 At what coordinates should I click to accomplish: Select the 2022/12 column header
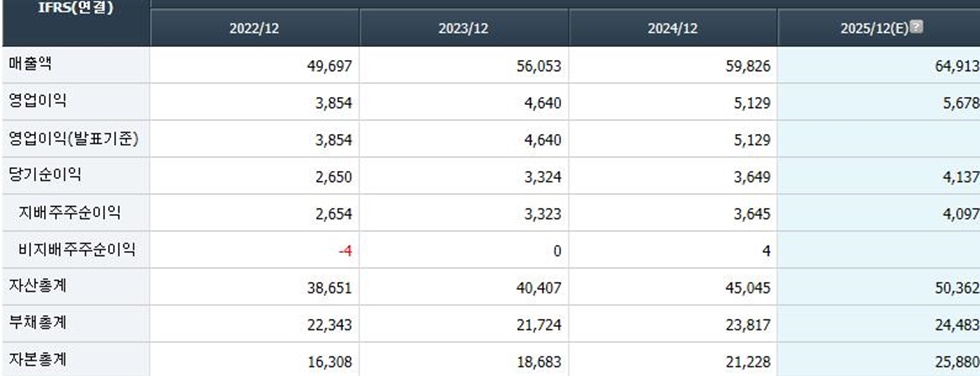pyautogui.click(x=254, y=28)
